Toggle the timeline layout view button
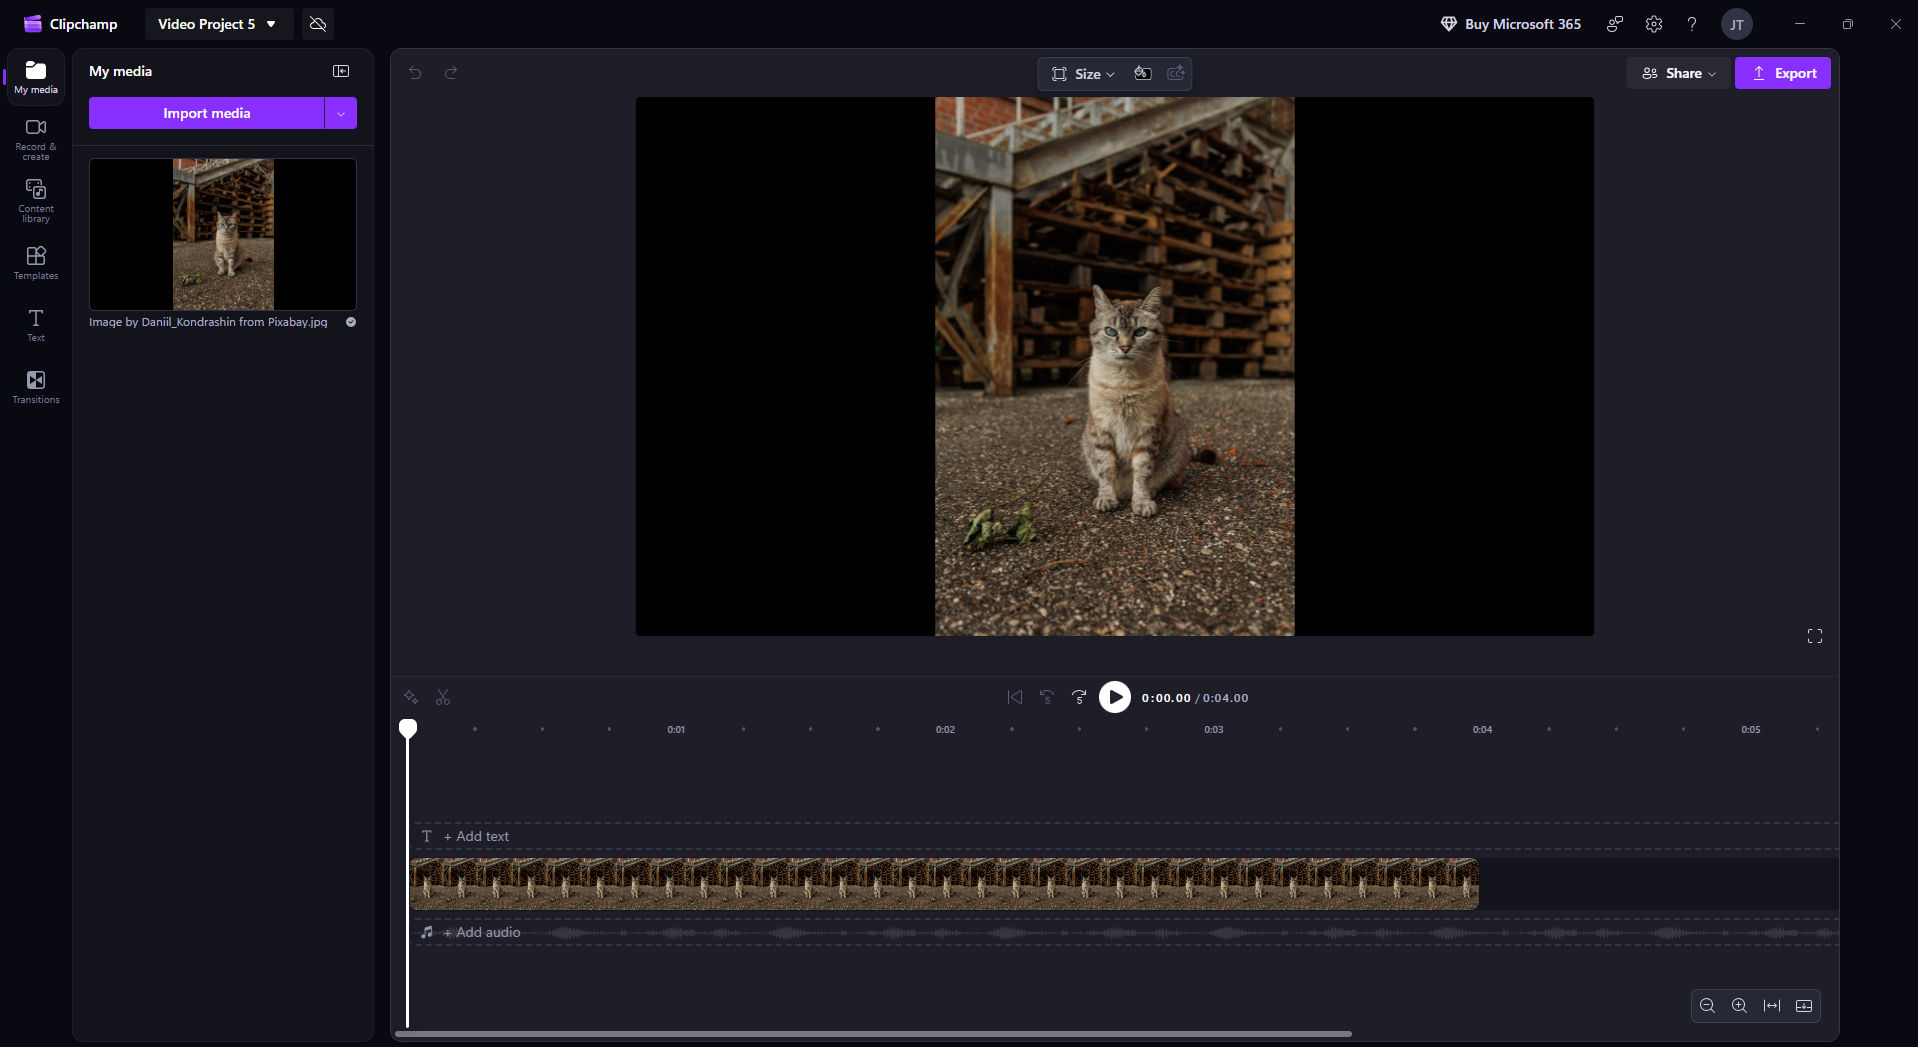1918x1047 pixels. (1804, 1006)
